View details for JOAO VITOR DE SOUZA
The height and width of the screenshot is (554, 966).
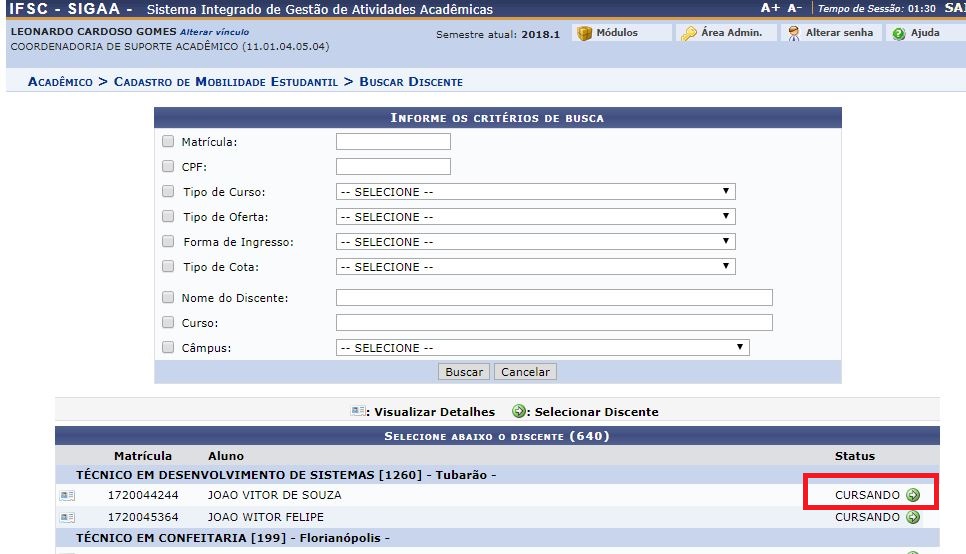(x=67, y=495)
